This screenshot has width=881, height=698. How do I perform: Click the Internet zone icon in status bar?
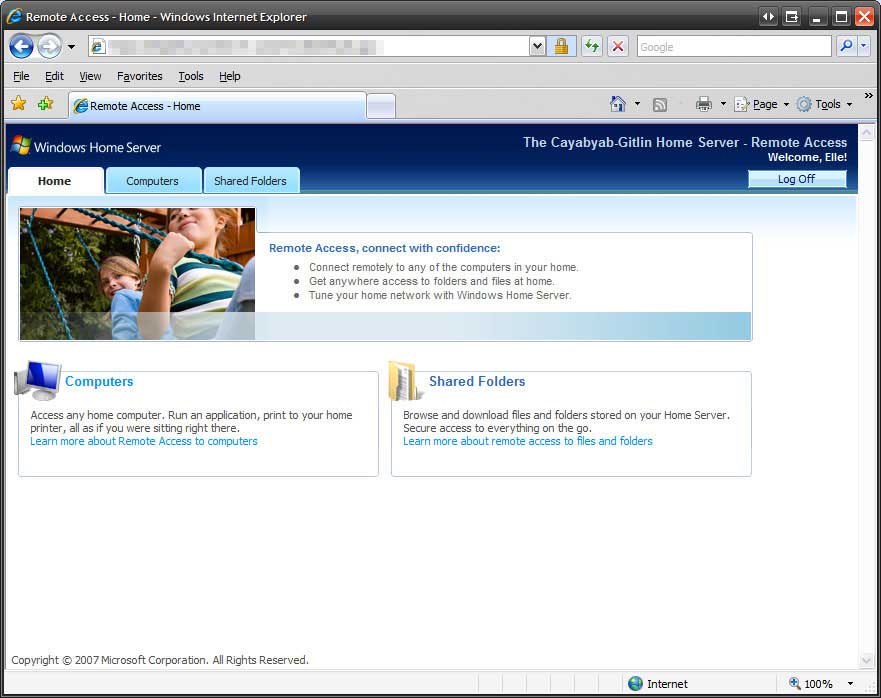coord(636,683)
